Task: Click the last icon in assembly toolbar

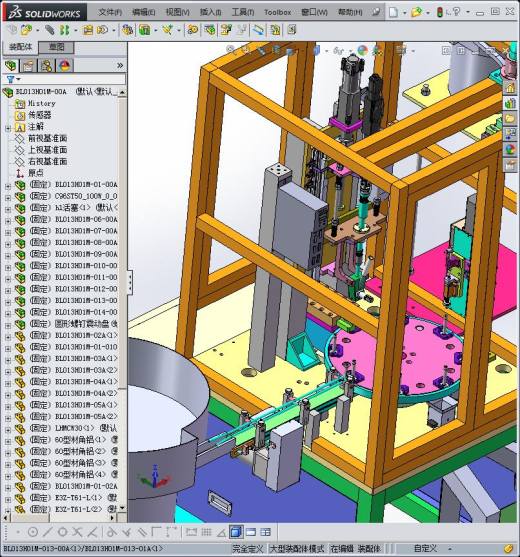Action: click(x=292, y=29)
